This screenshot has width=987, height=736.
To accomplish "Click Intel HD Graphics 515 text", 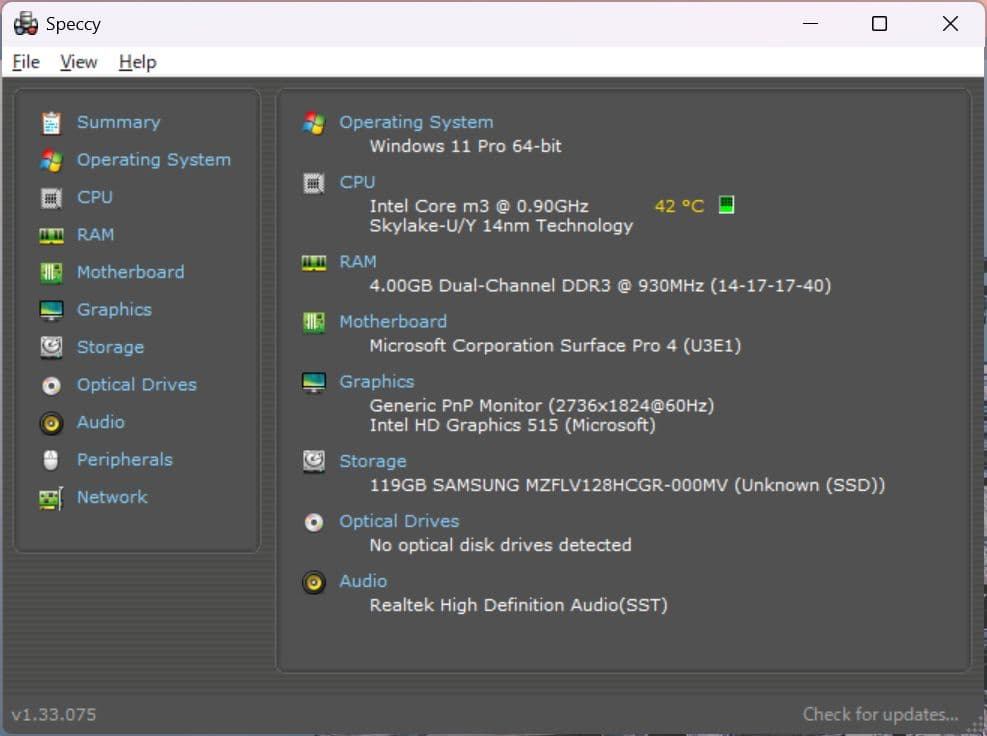I will [512, 426].
